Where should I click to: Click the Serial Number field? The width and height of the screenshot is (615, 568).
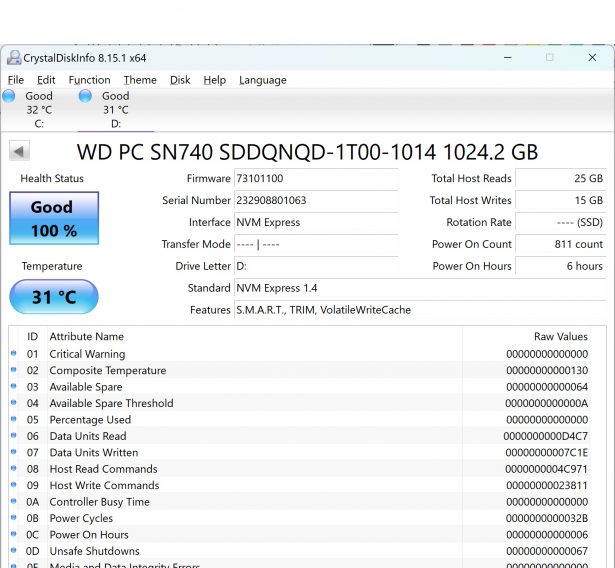click(x=315, y=200)
